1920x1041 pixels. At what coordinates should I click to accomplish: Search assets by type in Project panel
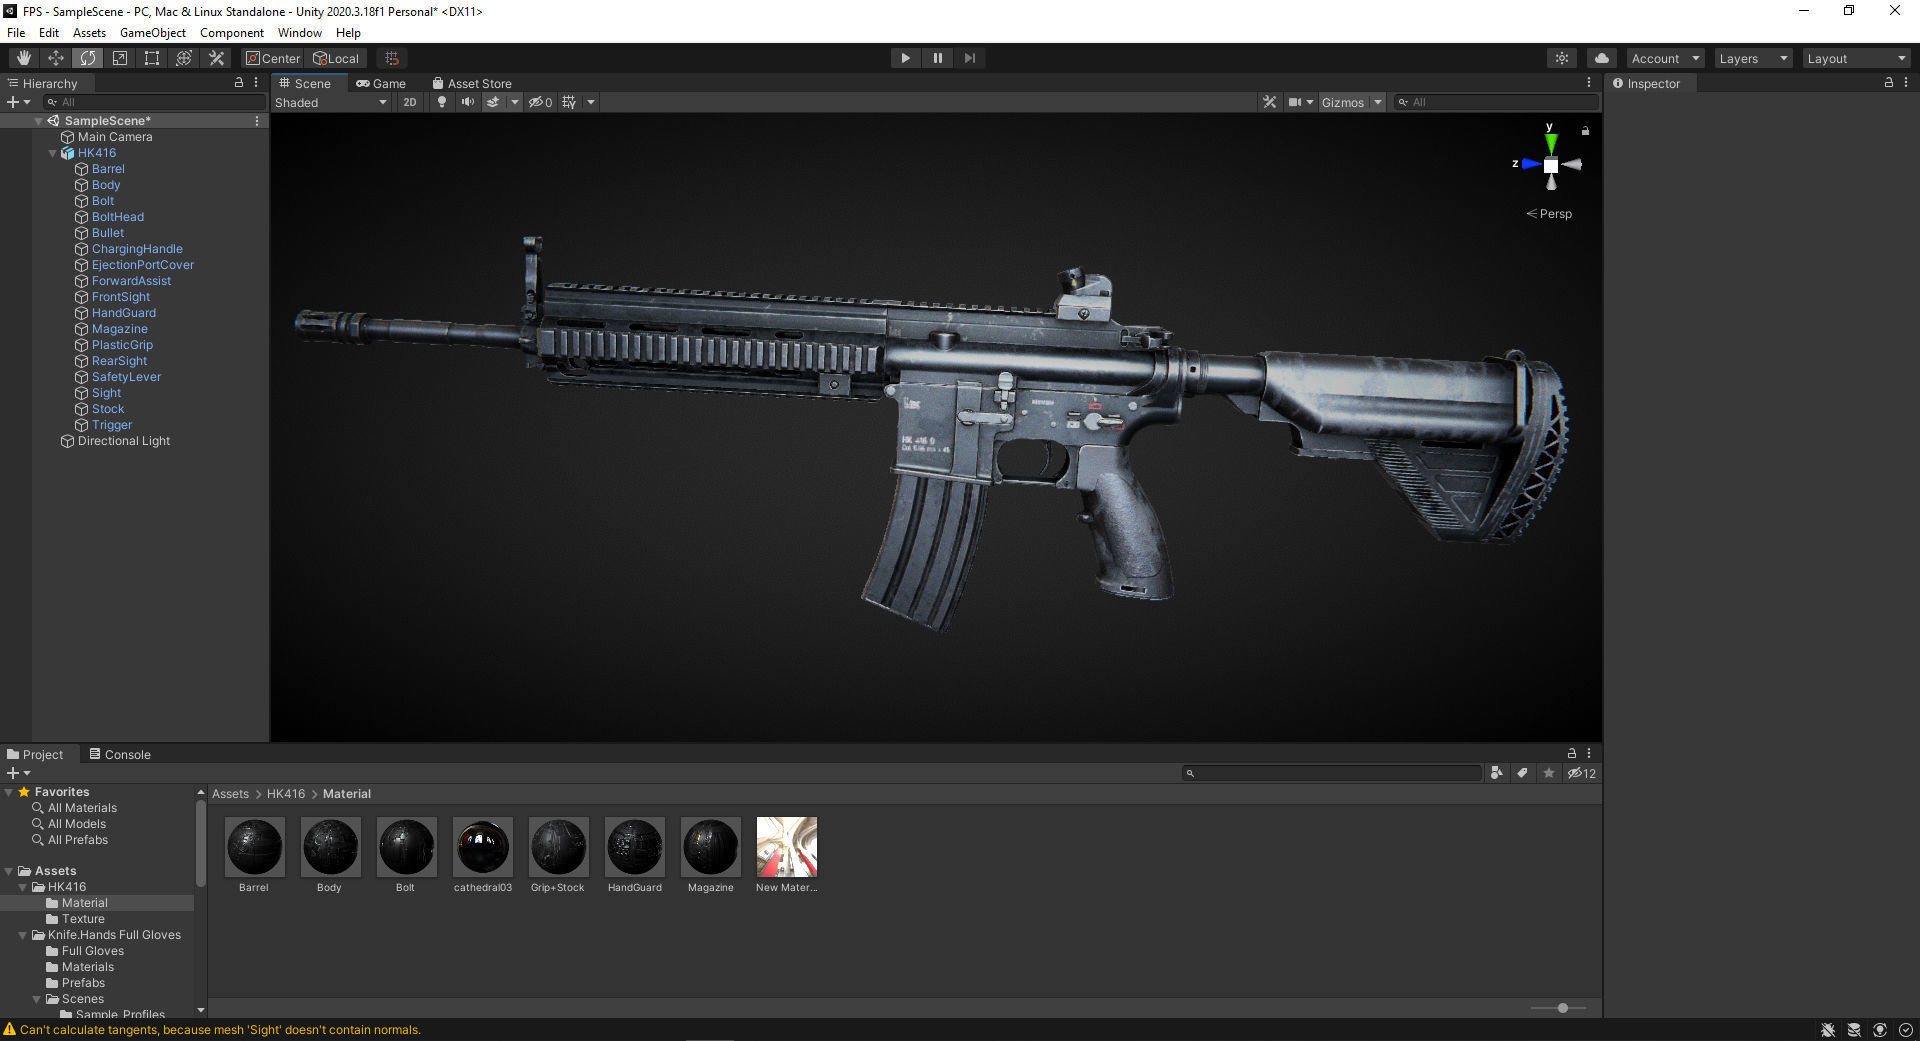1496,773
